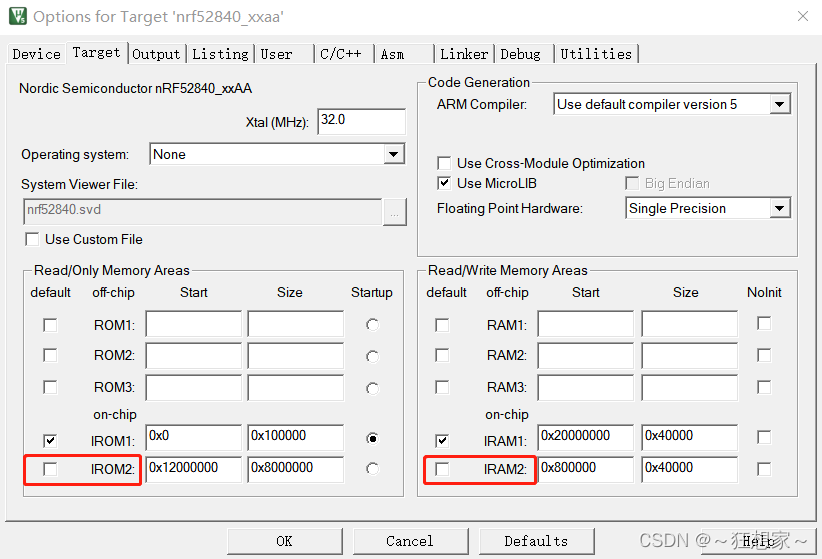Image resolution: width=822 pixels, height=559 pixels.
Task: Edit IROM2 Start address 0x12000000
Action: 193,469
